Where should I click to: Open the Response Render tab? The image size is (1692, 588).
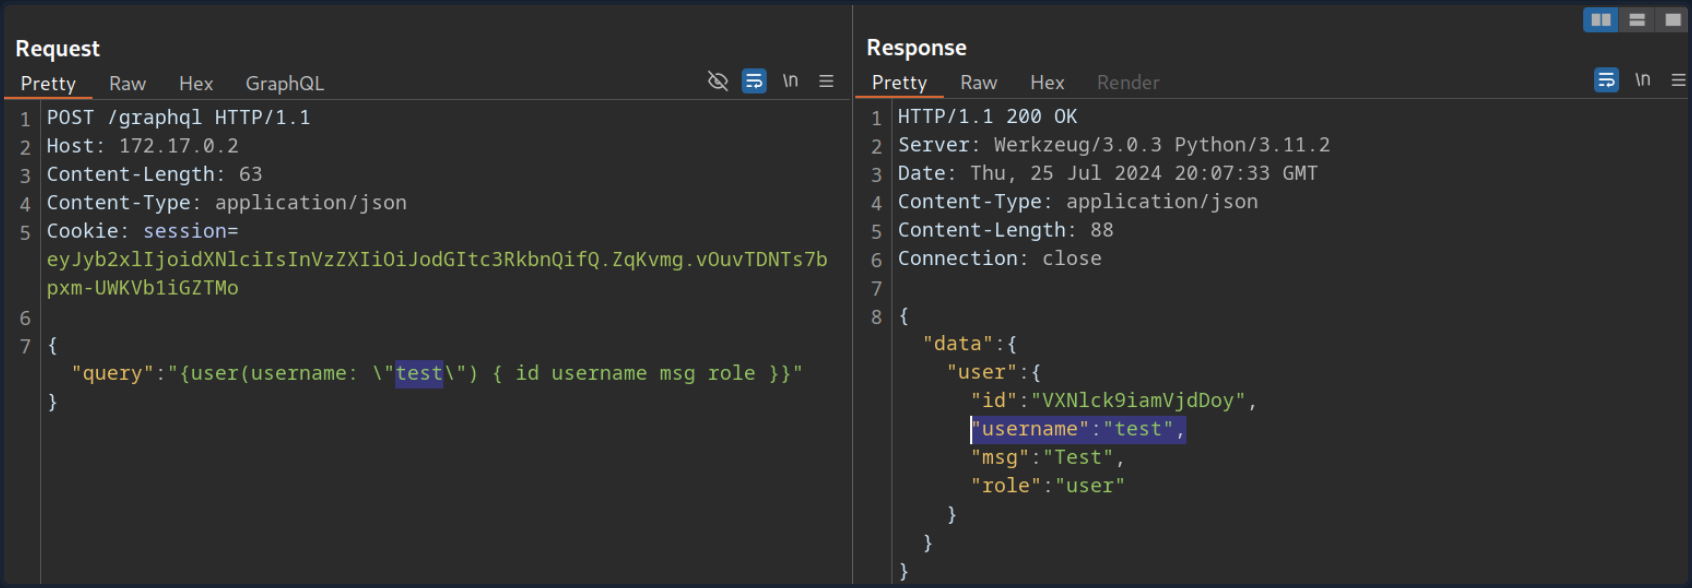[1128, 83]
